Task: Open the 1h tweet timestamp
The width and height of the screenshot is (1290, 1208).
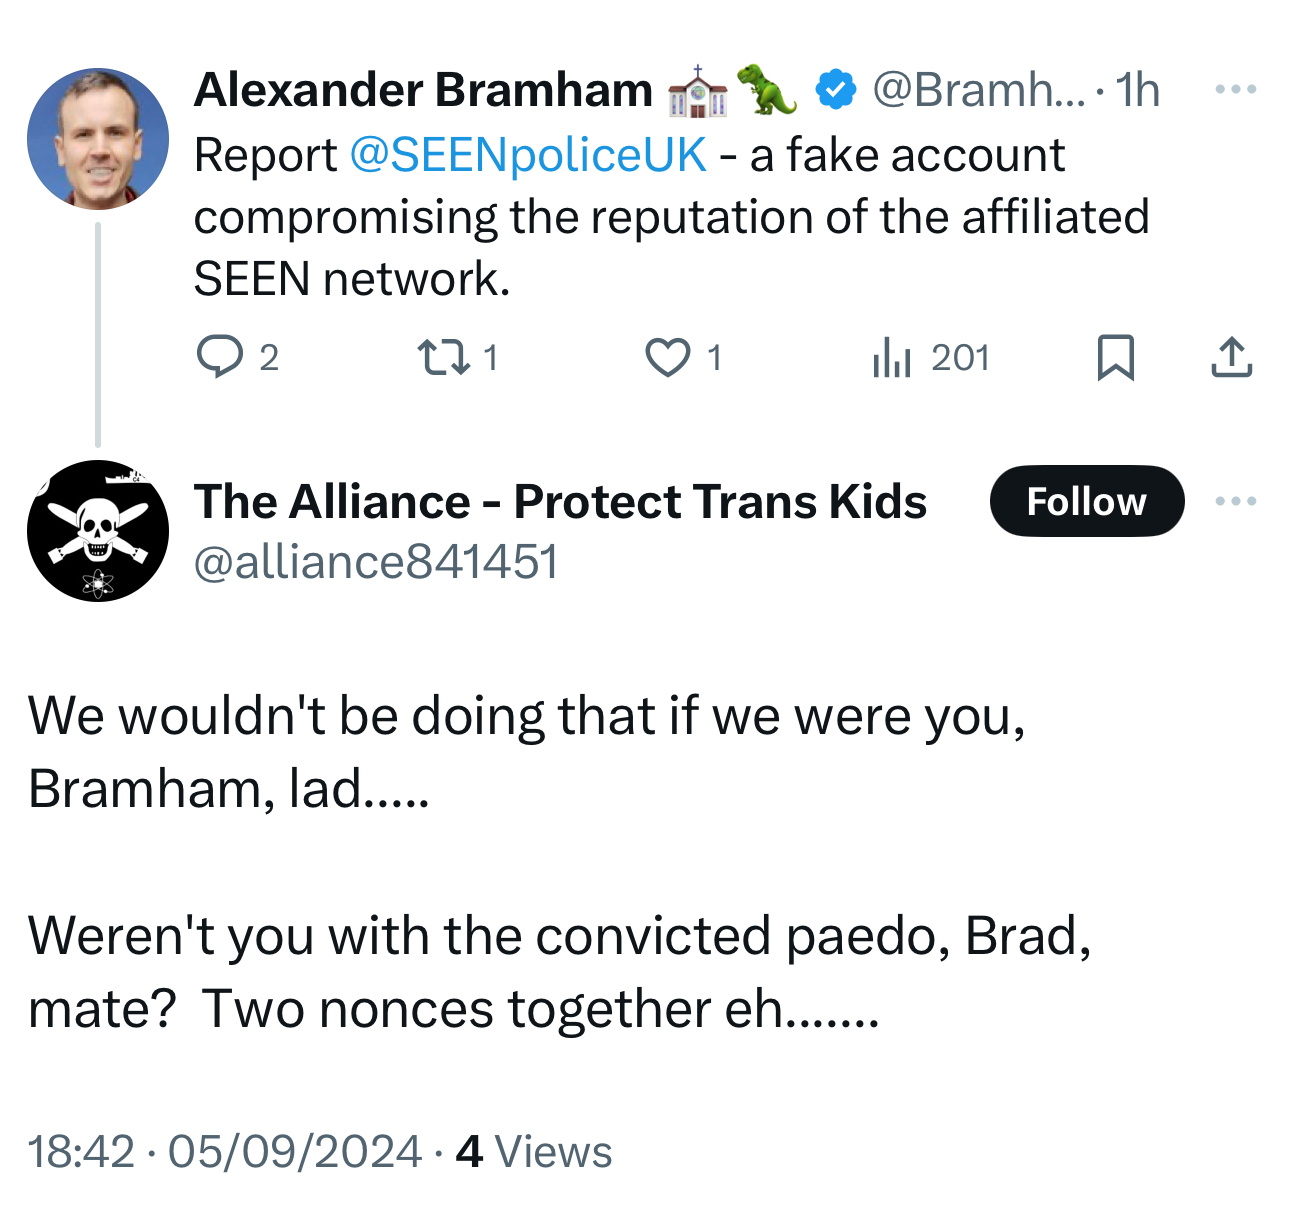Action: point(1138,90)
